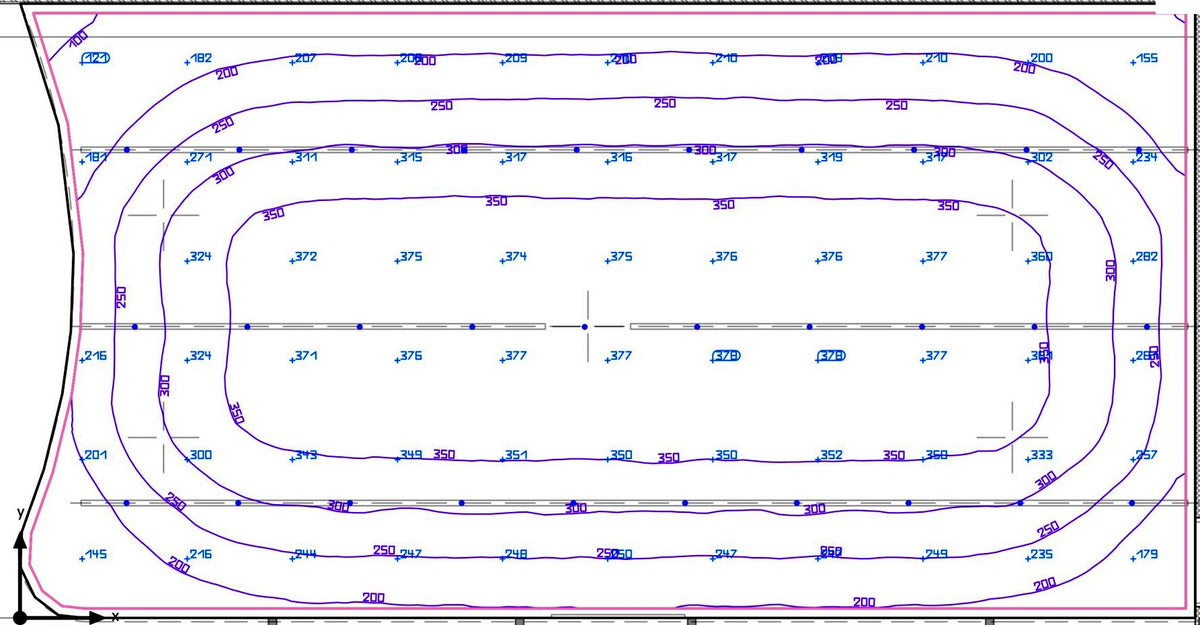Select the point value 244
This screenshot has height=625, width=1200.
[306, 554]
